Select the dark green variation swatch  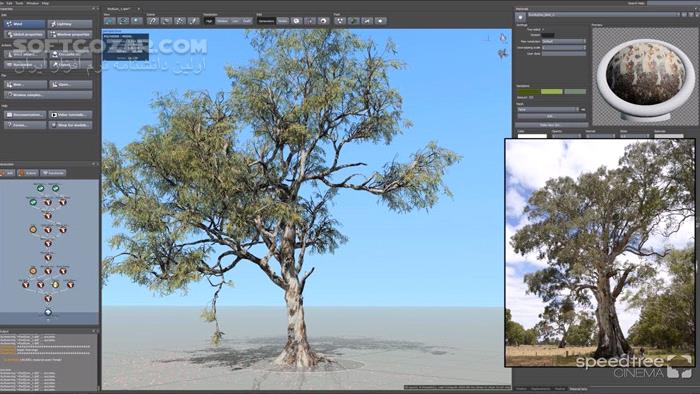click(529, 91)
